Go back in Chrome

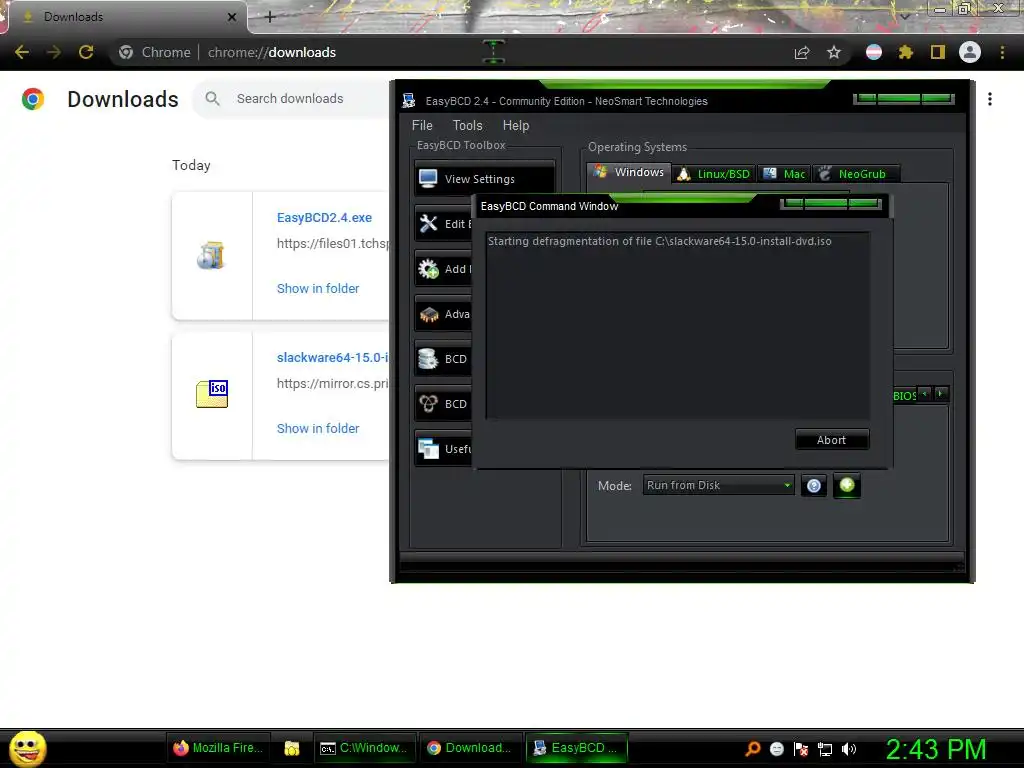point(22,52)
